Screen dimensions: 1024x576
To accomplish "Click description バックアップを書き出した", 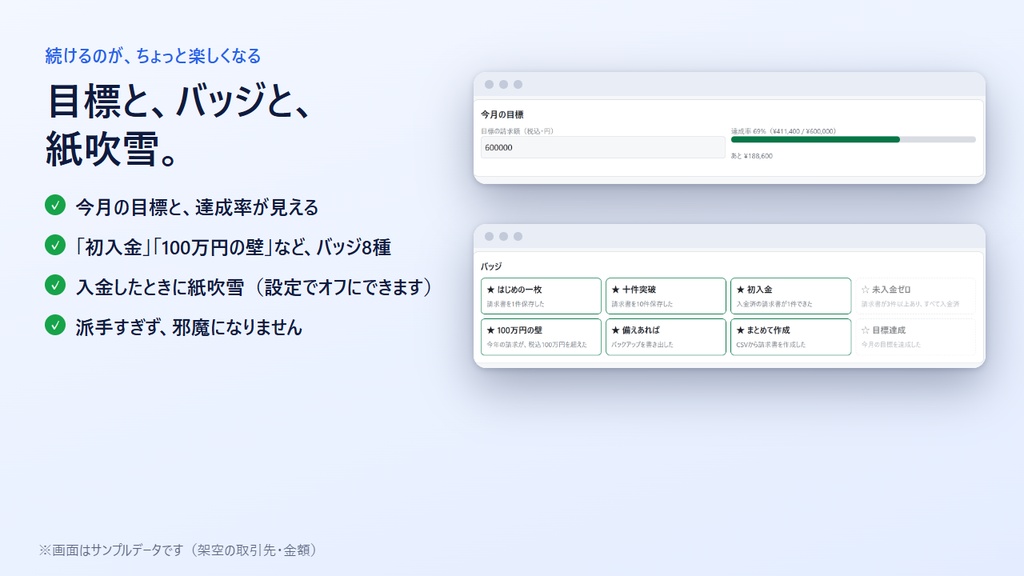I will point(642,345).
